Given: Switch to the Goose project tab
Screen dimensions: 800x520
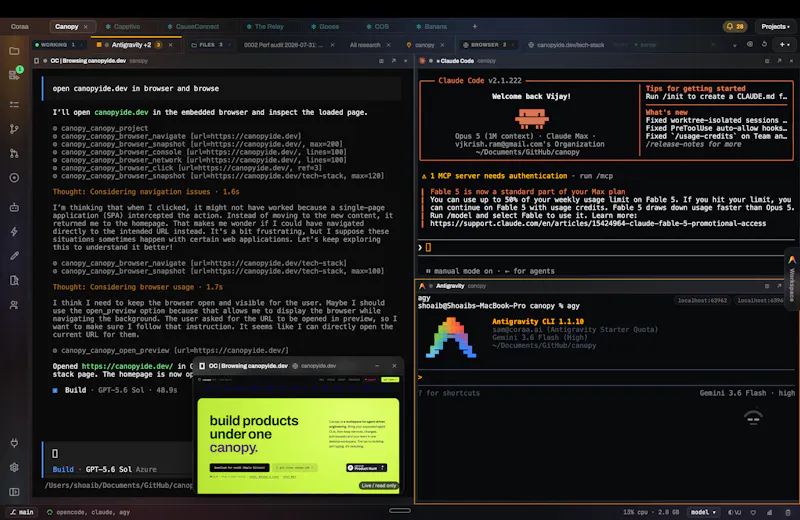Looking at the screenshot, I should [x=325, y=27].
